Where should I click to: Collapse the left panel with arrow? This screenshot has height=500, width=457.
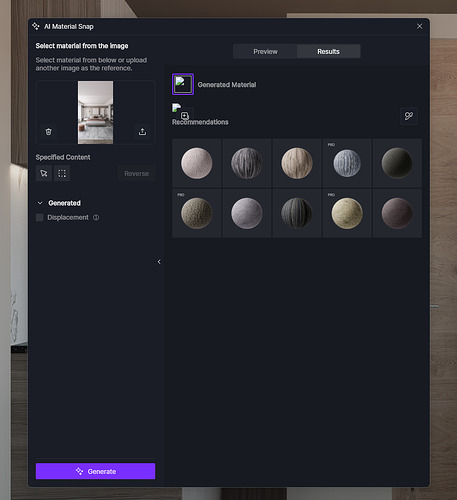159,262
